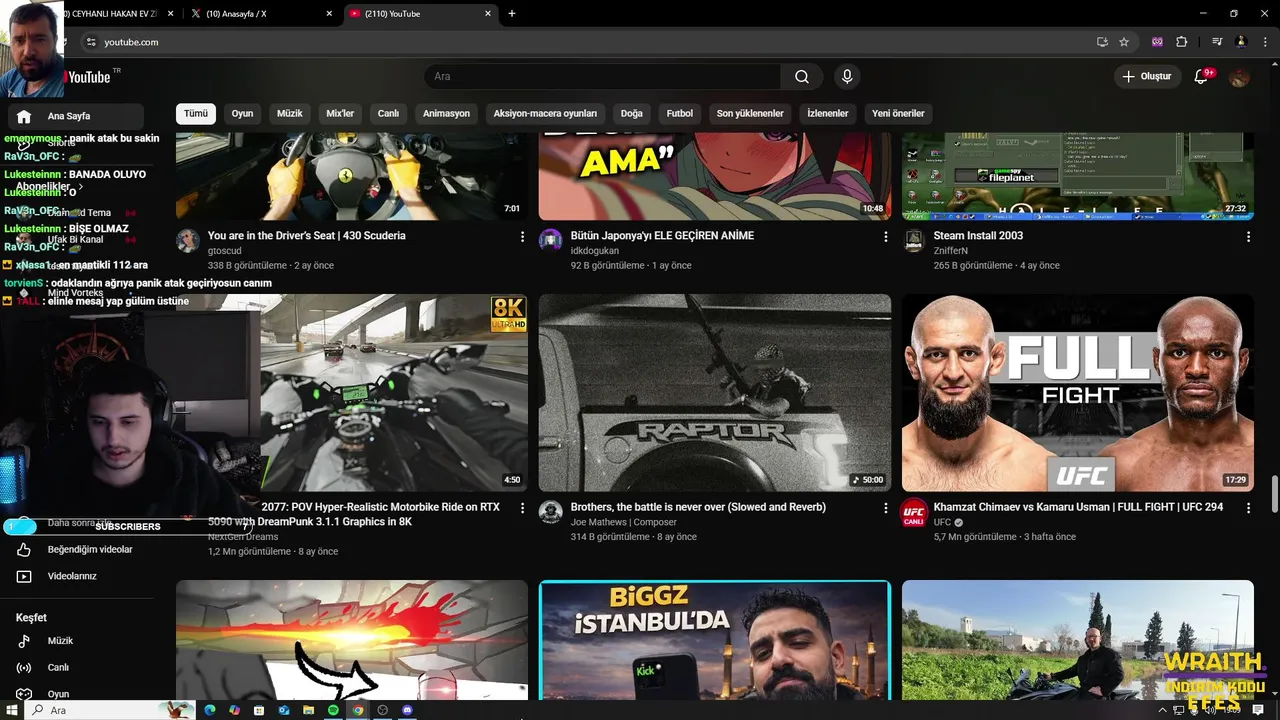Open BIGGZ İSTANBUL'DA video thumbnail
The image size is (1280, 720).
pos(715,640)
